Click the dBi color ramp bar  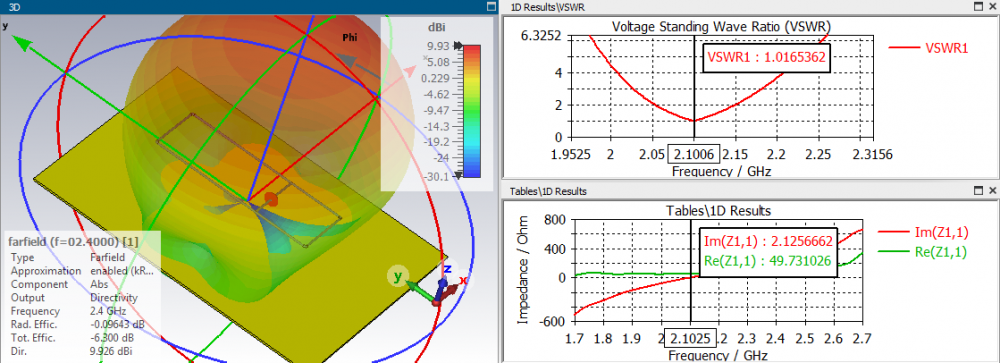click(x=472, y=110)
